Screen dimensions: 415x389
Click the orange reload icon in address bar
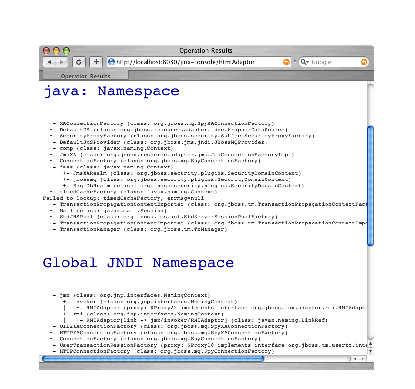286,62
